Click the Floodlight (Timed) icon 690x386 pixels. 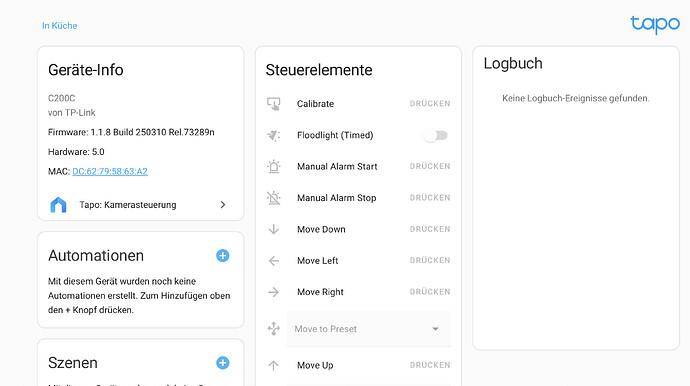(273, 136)
